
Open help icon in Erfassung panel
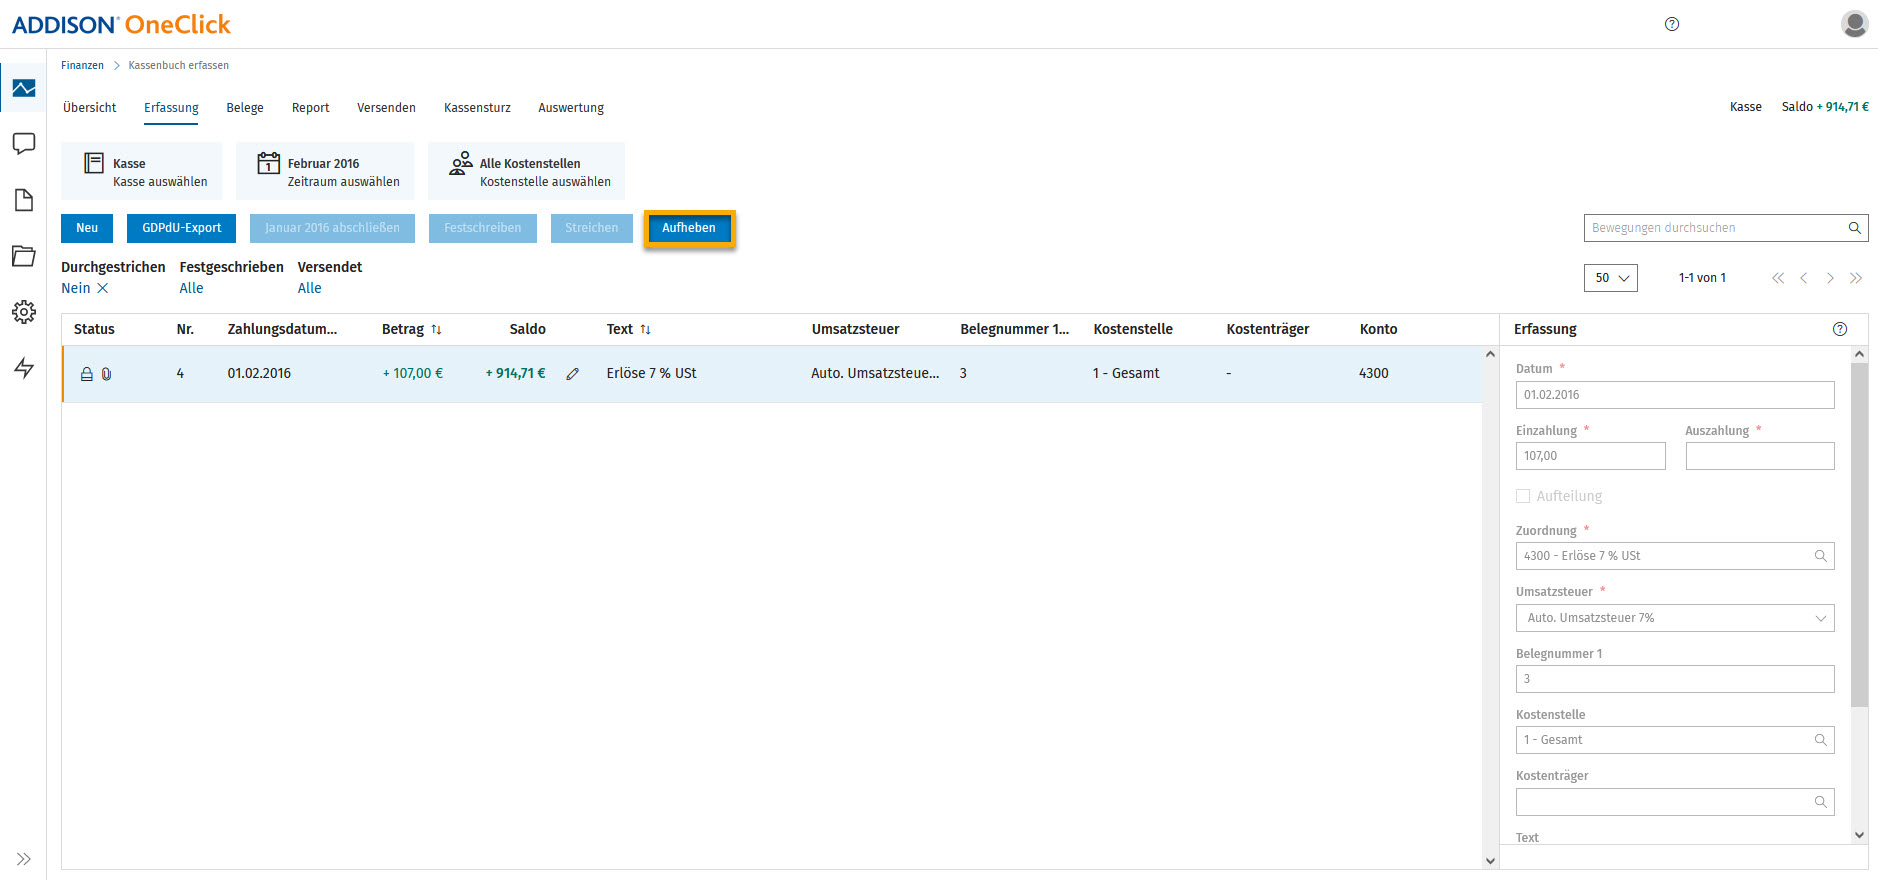click(1840, 329)
